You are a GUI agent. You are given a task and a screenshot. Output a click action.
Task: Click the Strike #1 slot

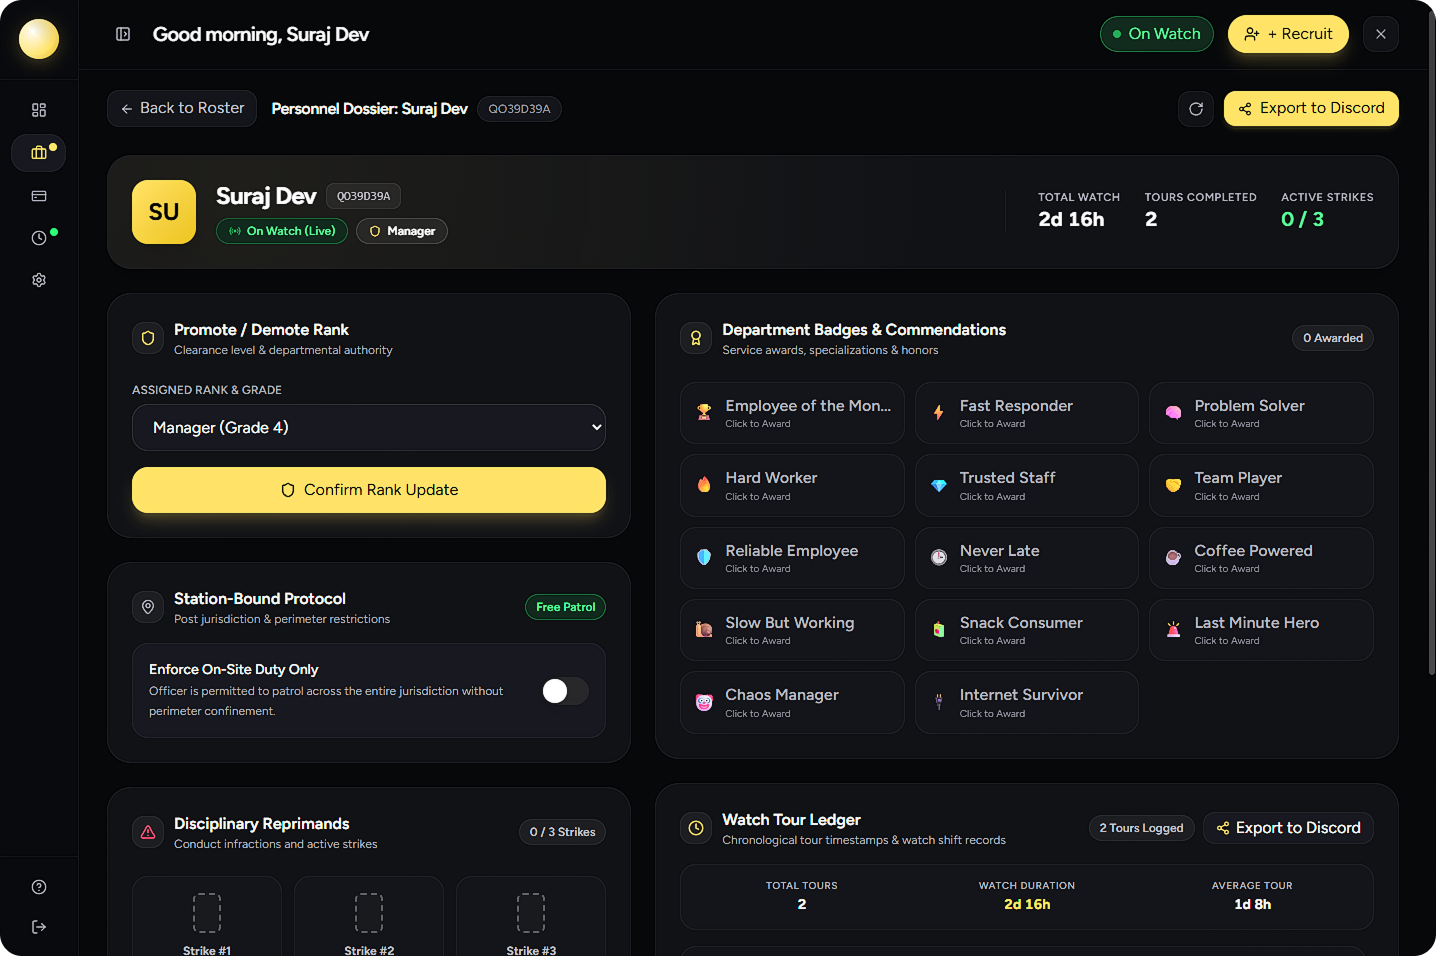pos(207,916)
